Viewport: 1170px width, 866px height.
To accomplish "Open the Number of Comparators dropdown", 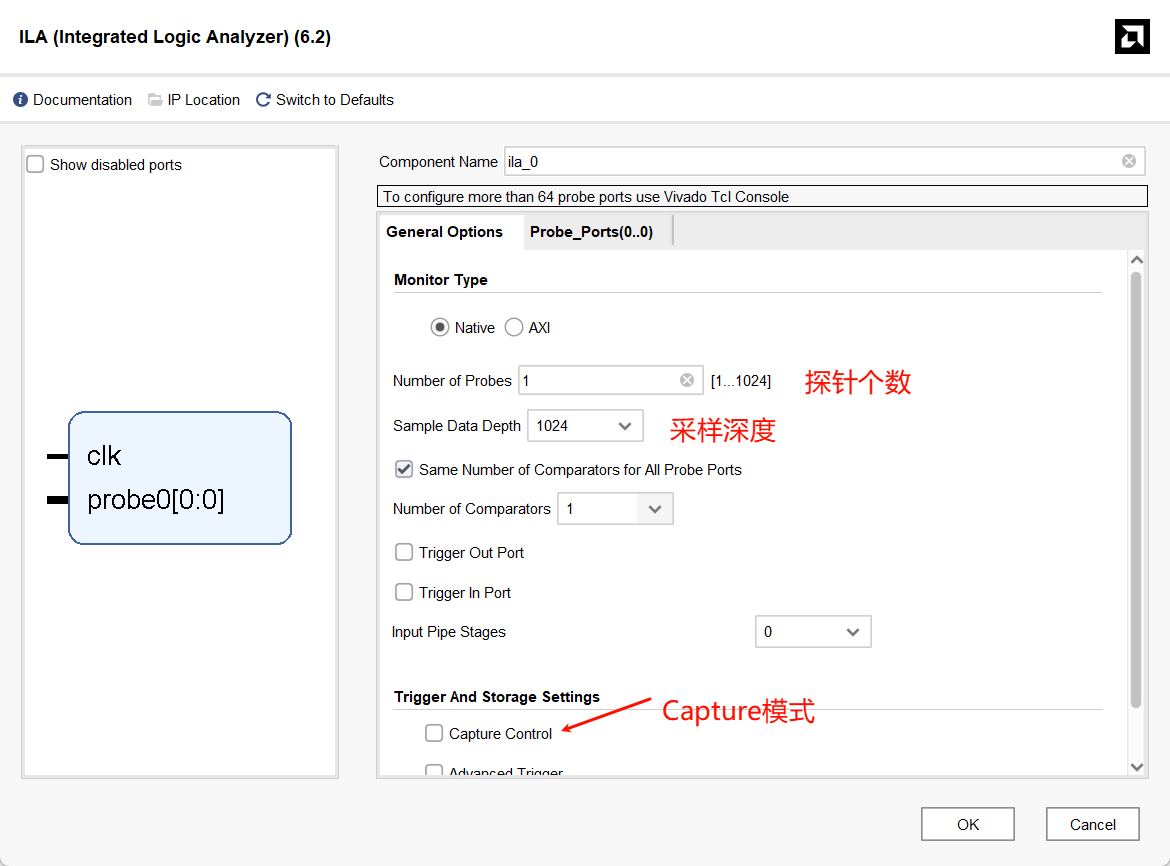I will pos(654,509).
